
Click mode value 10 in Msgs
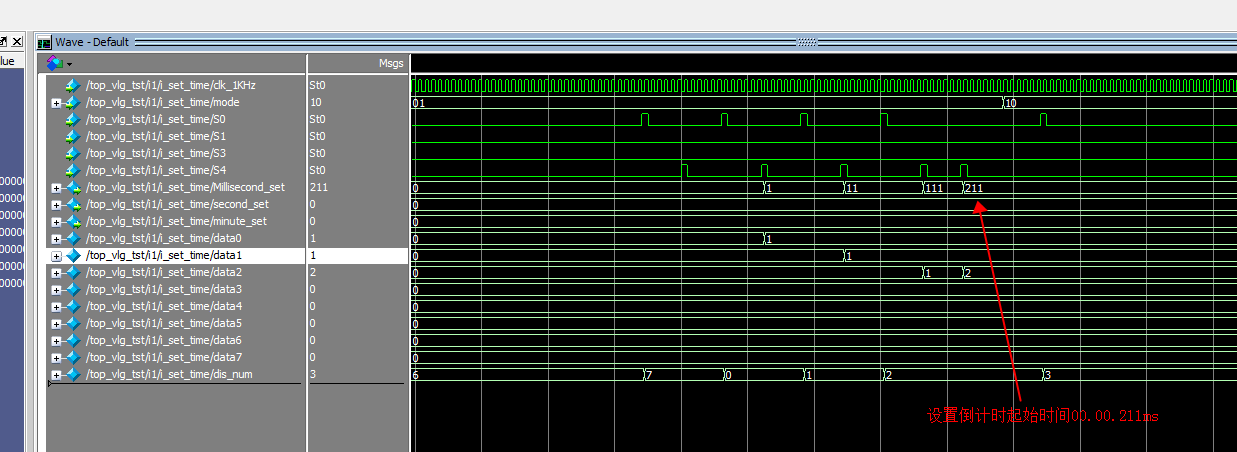click(315, 103)
